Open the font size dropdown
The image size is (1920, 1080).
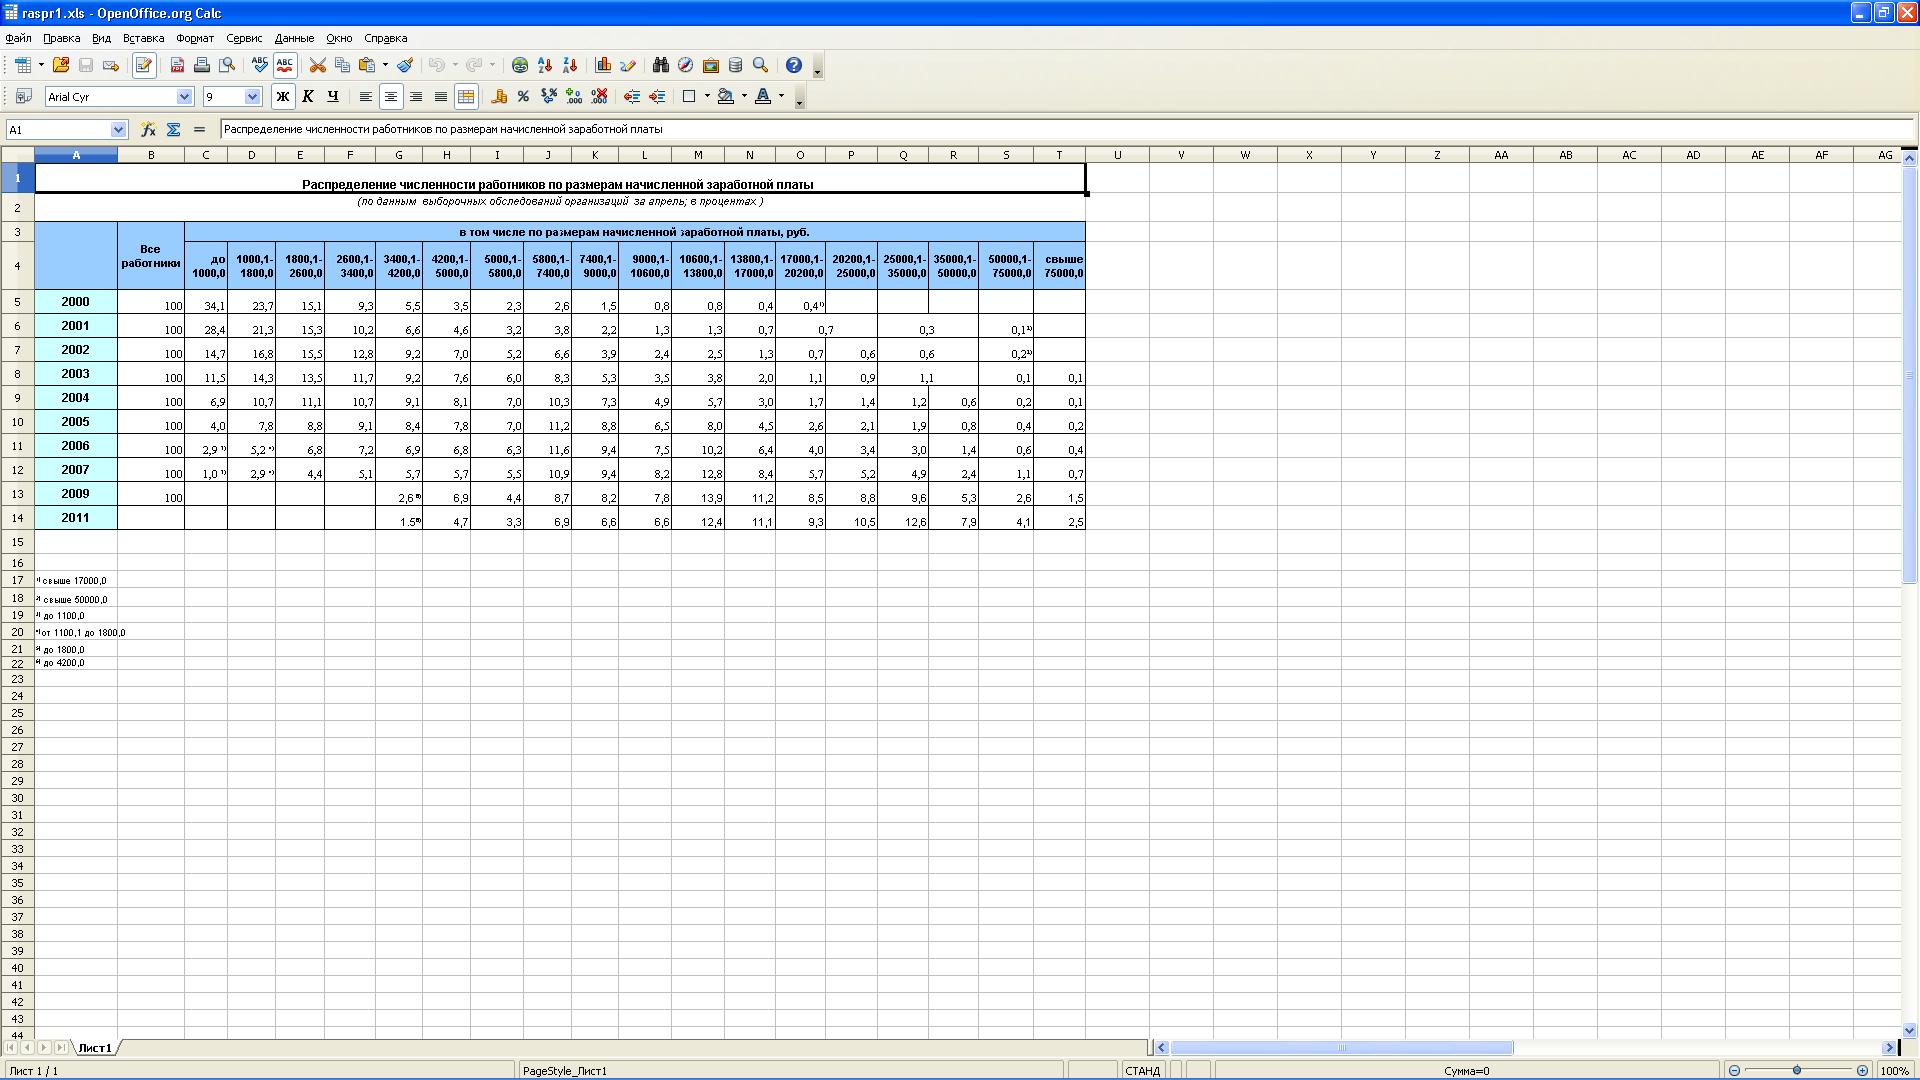click(252, 96)
